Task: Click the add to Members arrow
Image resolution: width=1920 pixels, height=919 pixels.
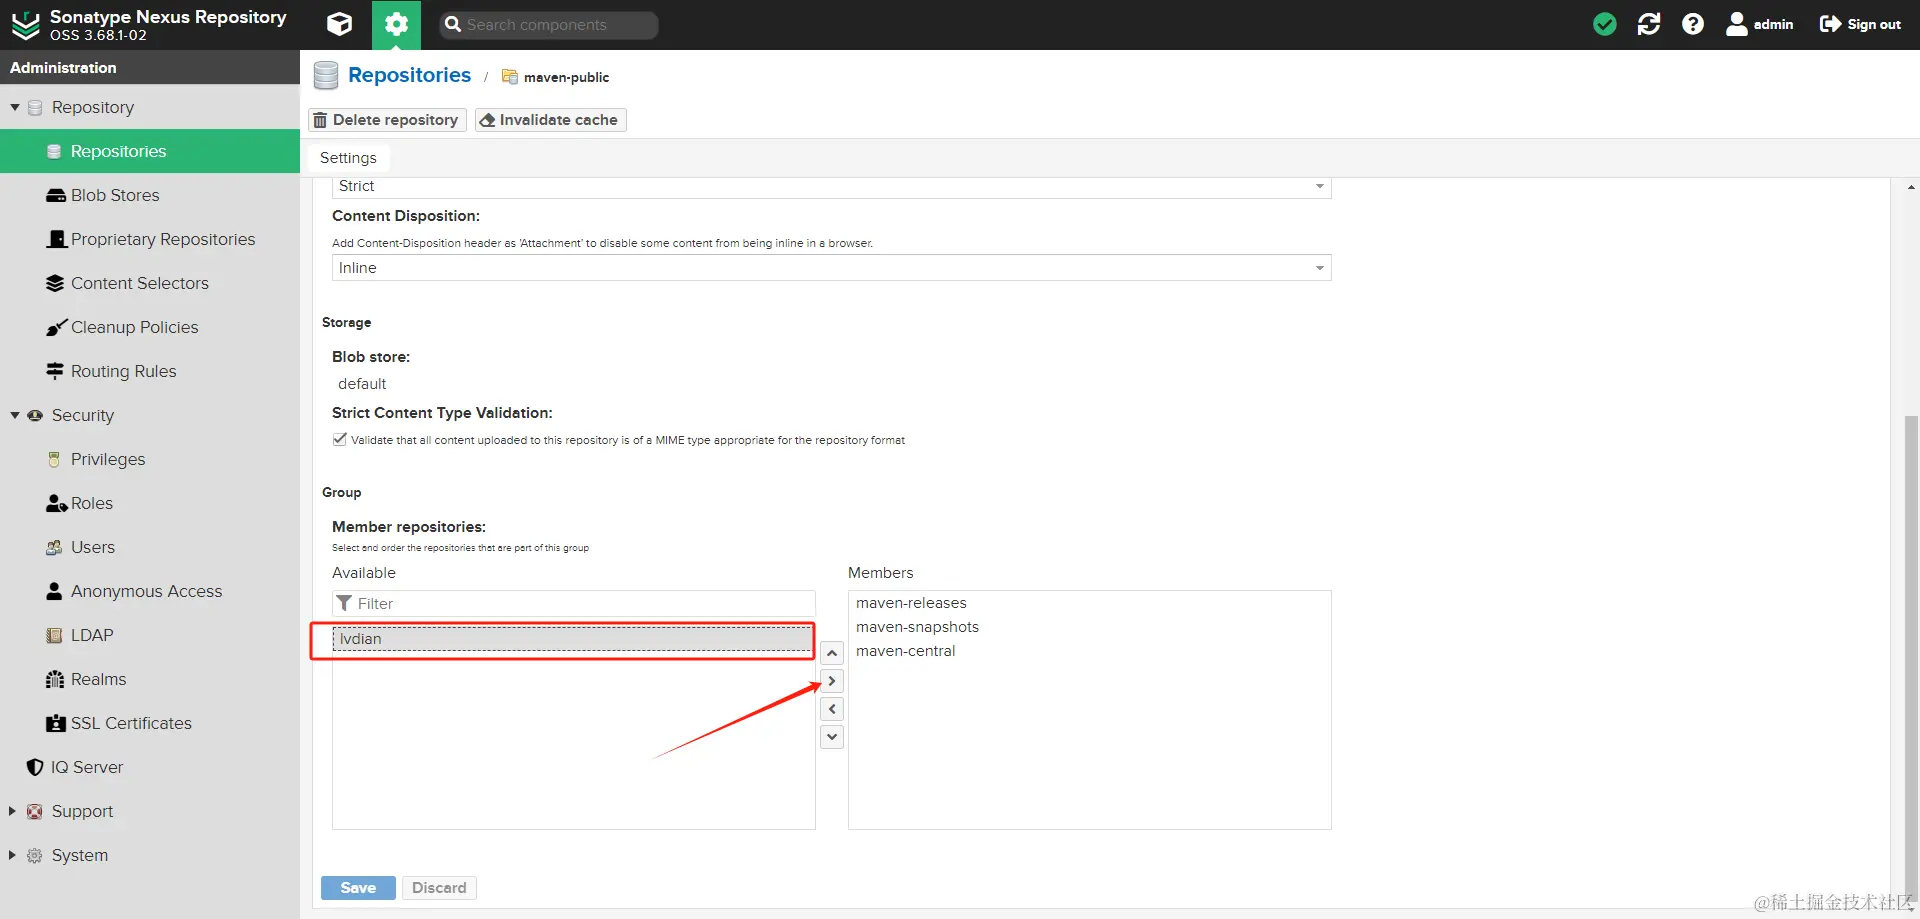Action: (832, 681)
